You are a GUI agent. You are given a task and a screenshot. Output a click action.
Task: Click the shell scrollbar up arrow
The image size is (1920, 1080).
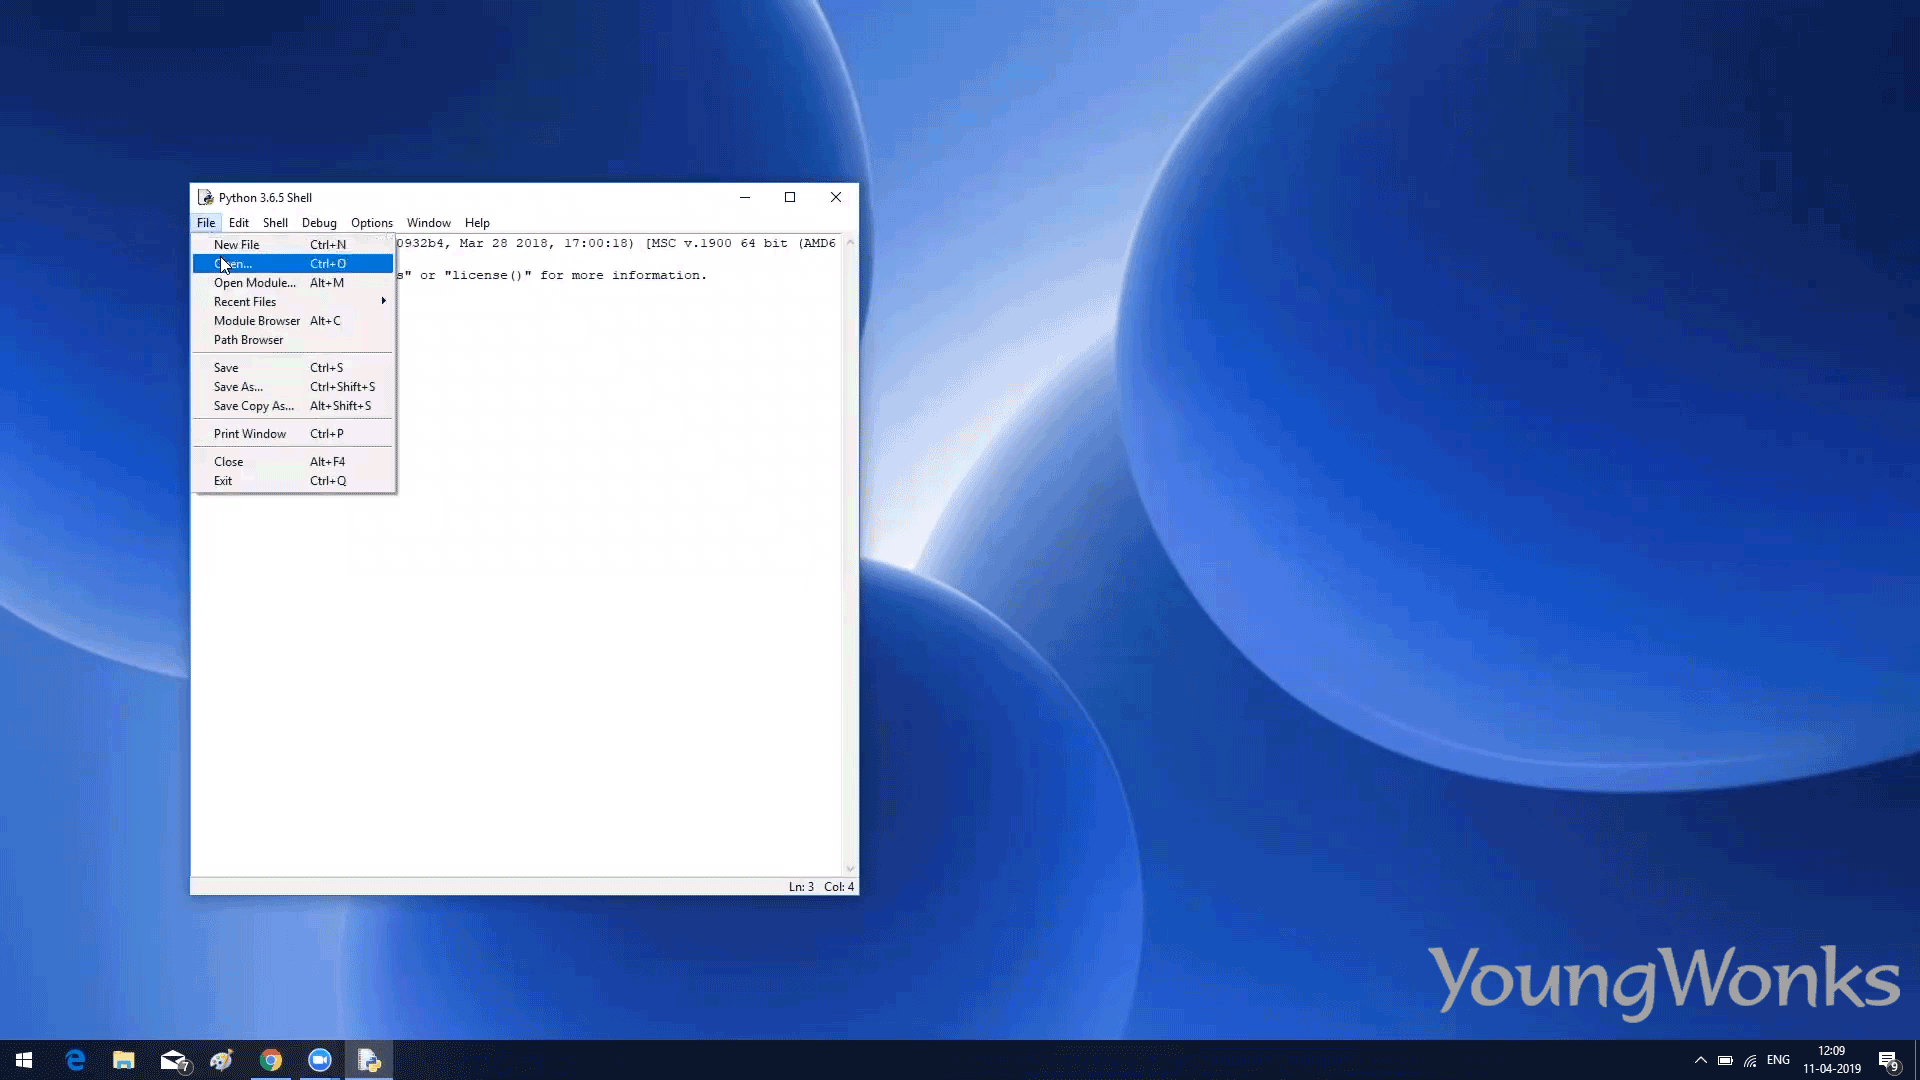[x=850, y=242]
